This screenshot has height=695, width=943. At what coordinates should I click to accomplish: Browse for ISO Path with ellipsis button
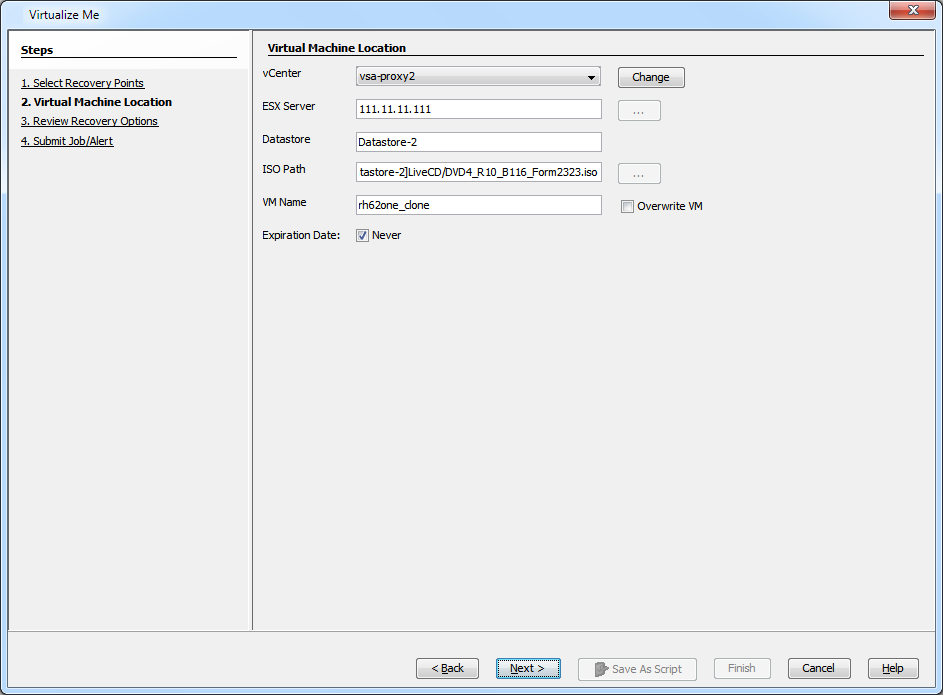pos(639,174)
